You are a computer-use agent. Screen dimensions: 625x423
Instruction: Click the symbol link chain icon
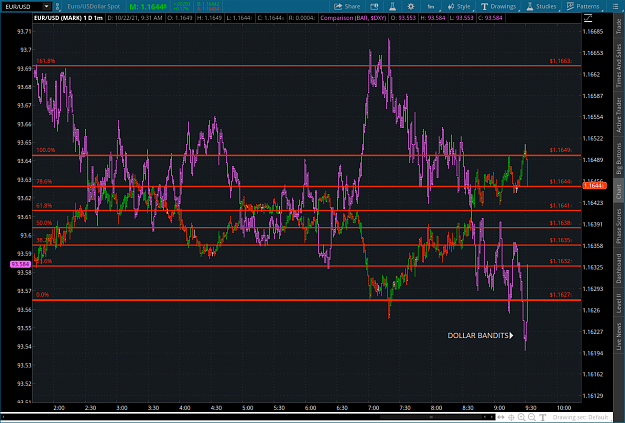(58, 6)
